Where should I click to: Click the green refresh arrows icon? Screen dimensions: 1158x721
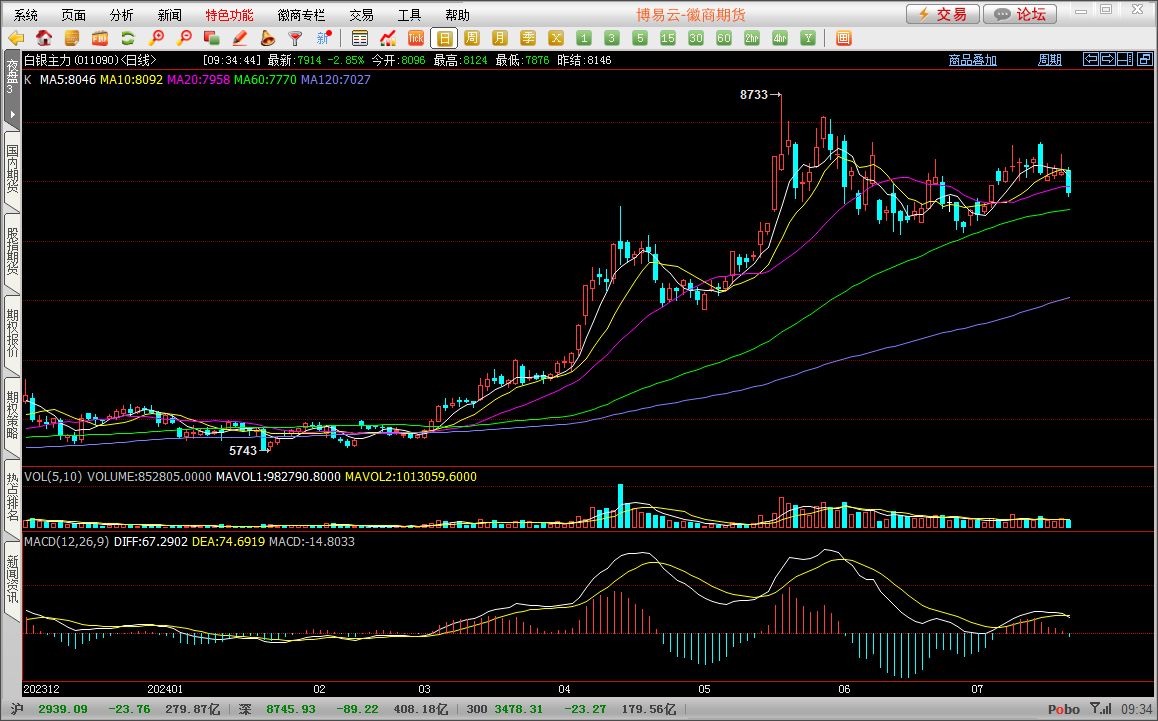coord(128,38)
